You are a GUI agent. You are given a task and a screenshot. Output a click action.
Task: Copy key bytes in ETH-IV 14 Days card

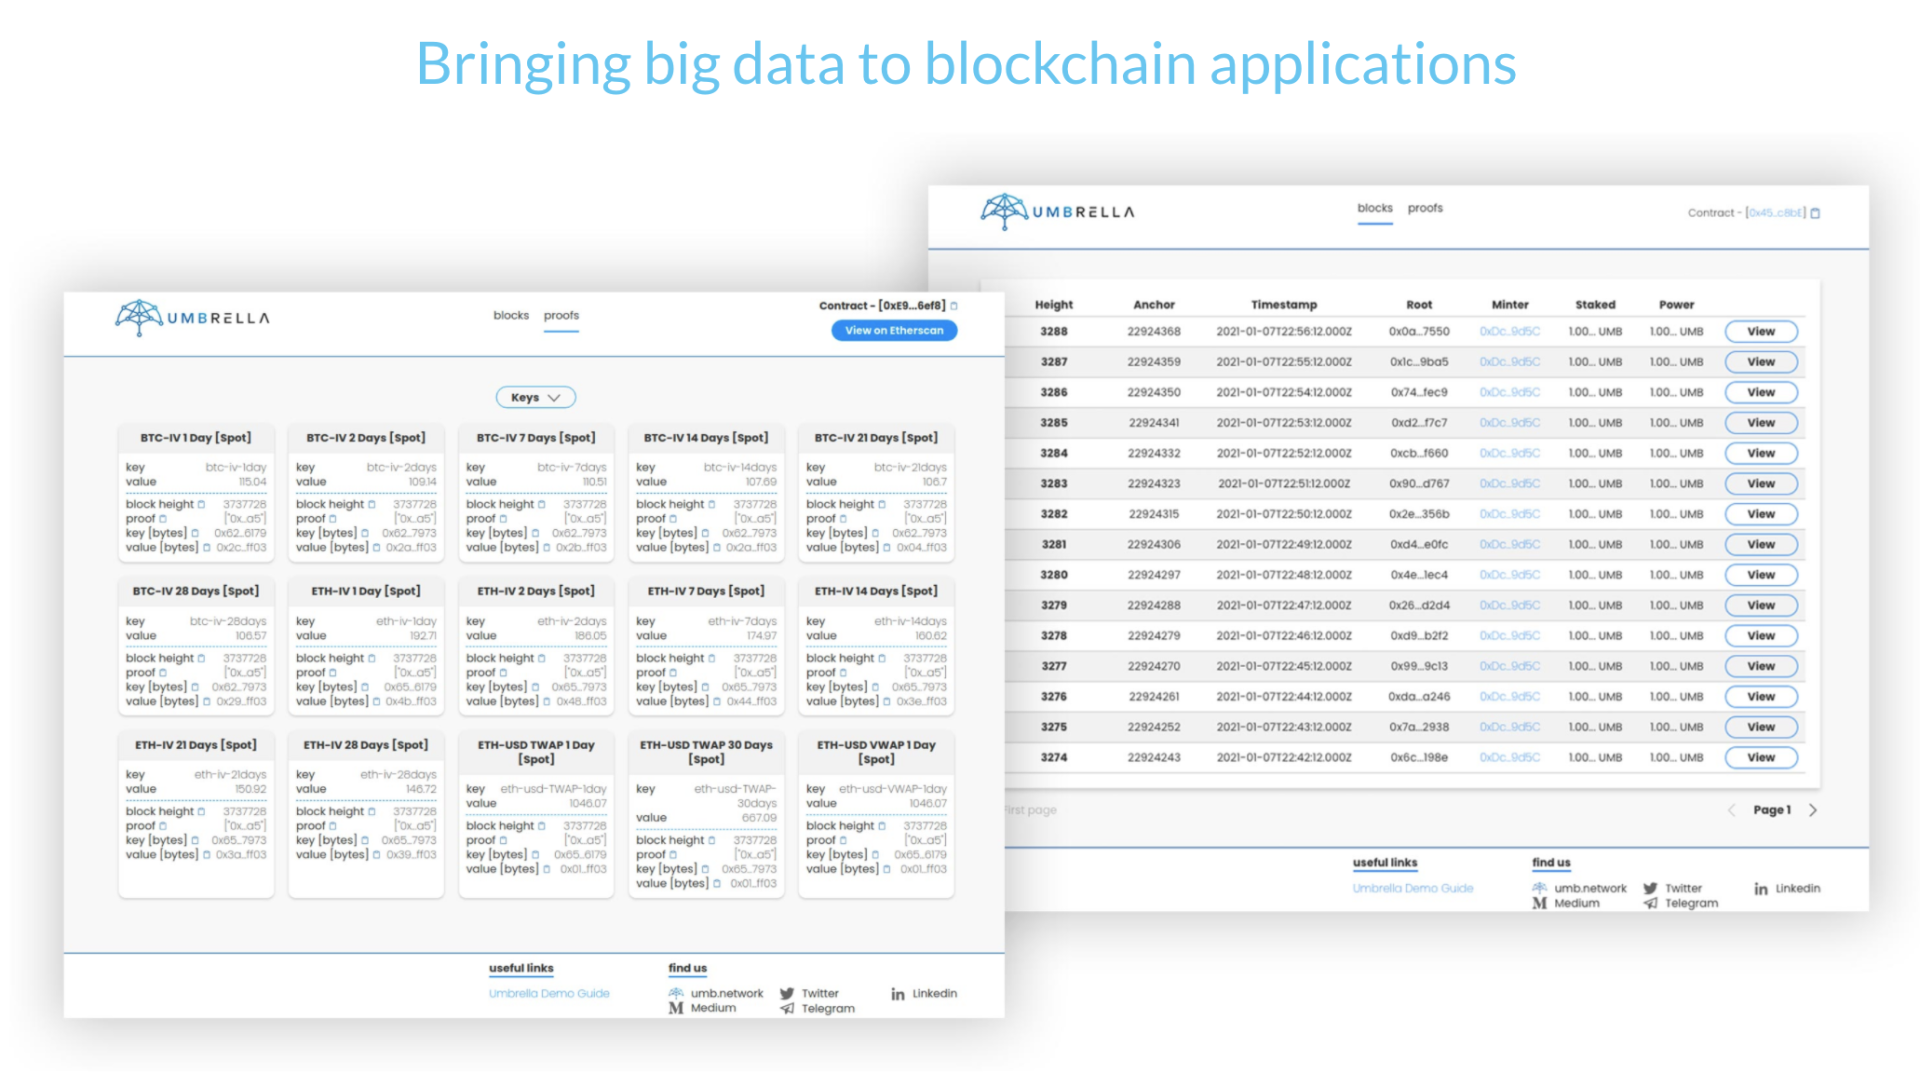click(876, 687)
